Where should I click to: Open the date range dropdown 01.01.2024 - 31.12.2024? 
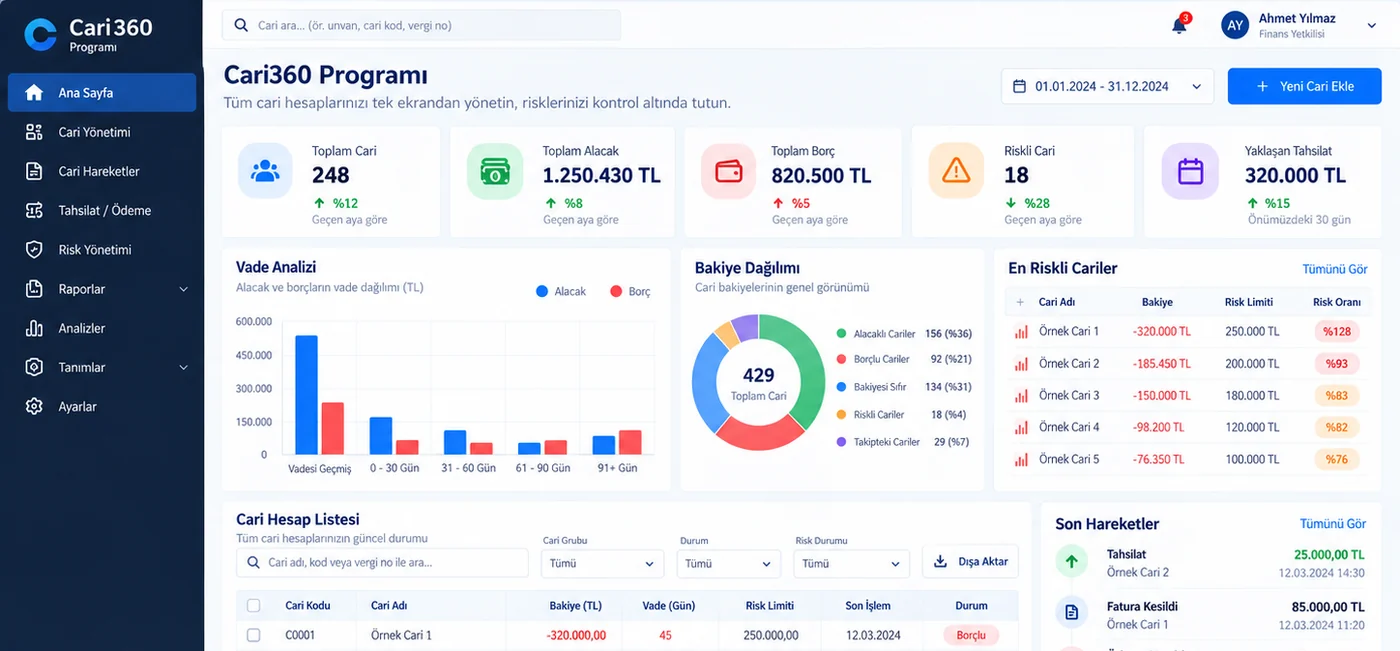[1107, 87]
